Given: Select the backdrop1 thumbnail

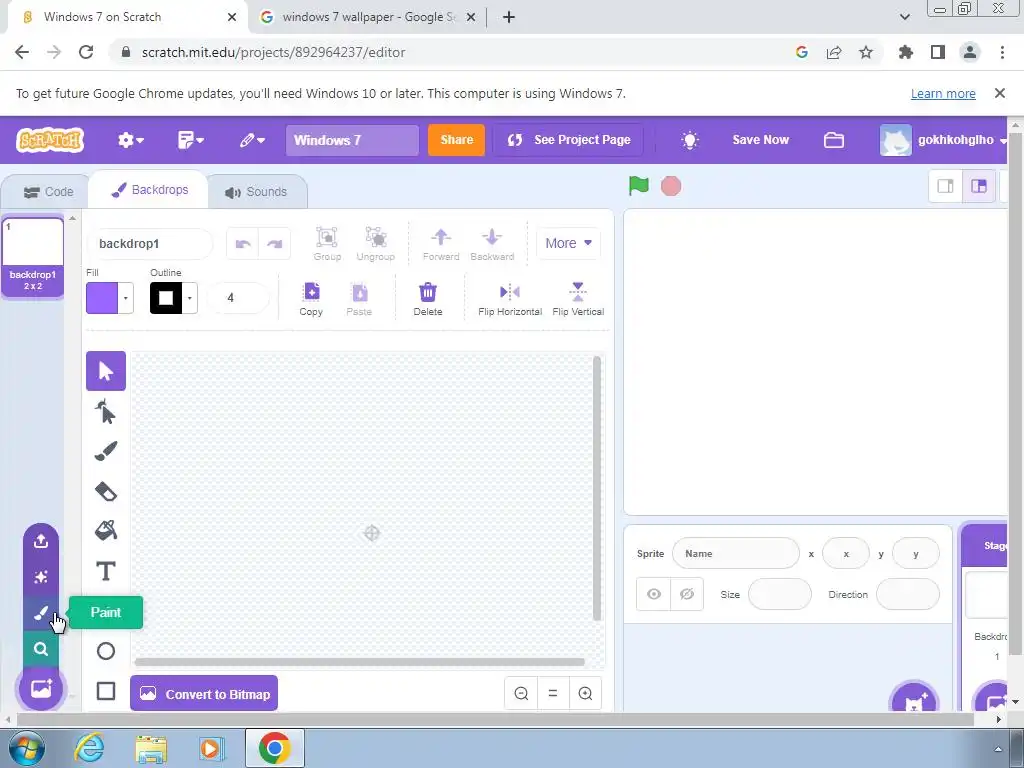Looking at the screenshot, I should (x=33, y=257).
